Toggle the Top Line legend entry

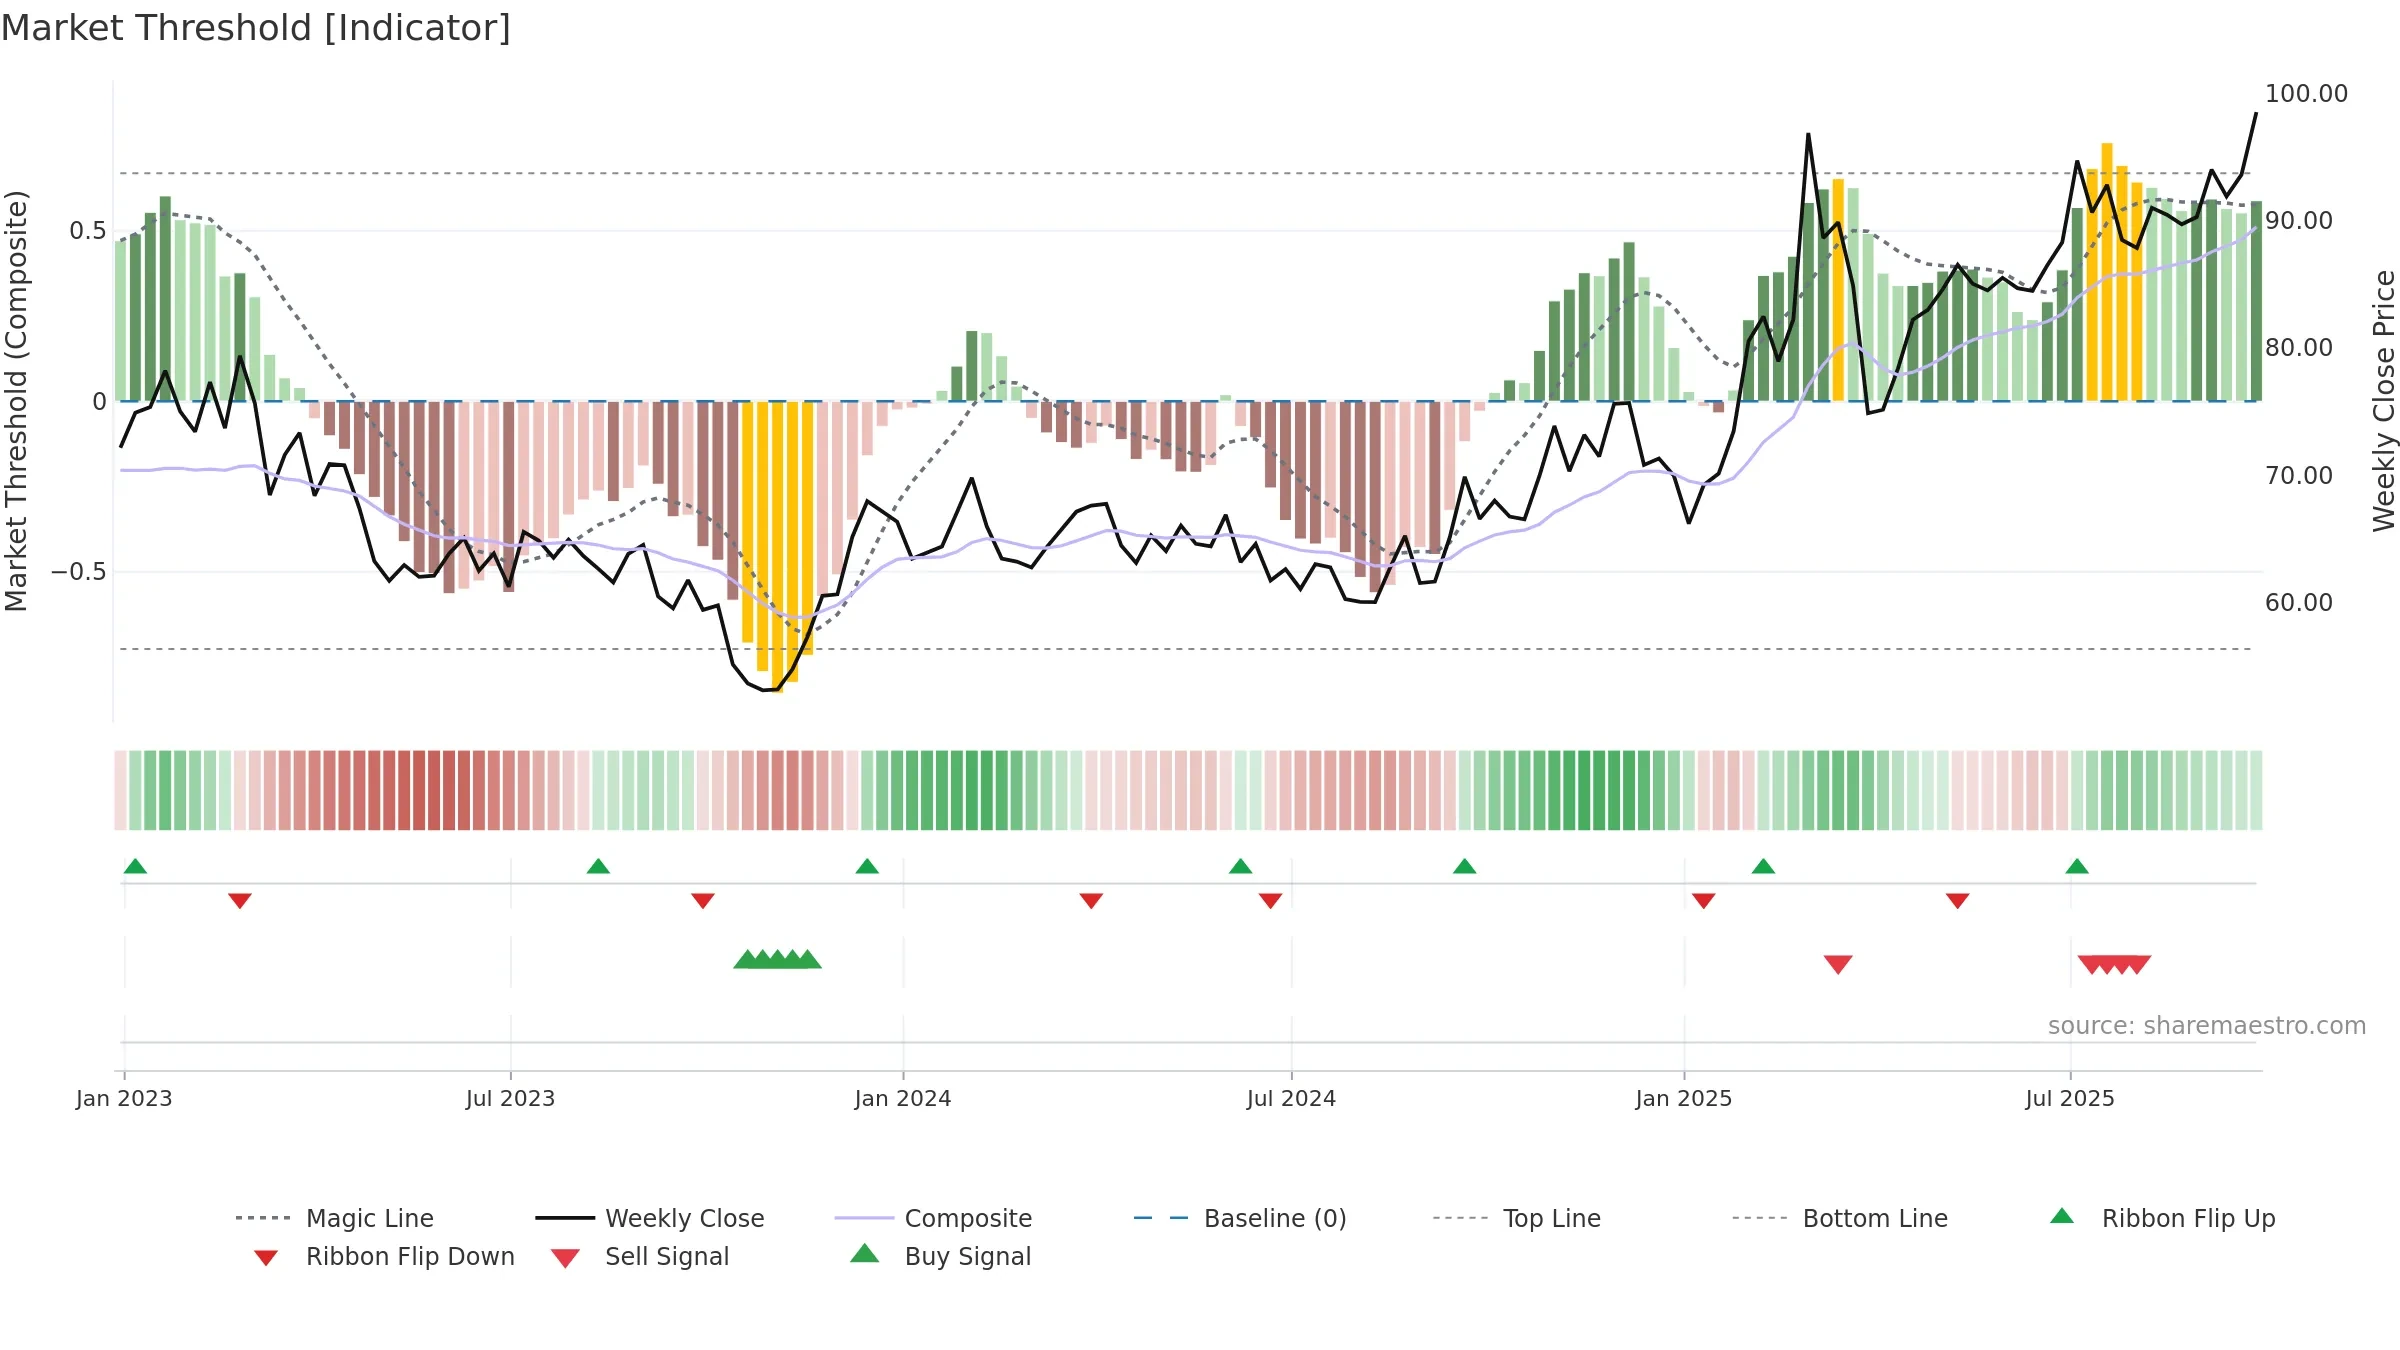(x=1516, y=1218)
